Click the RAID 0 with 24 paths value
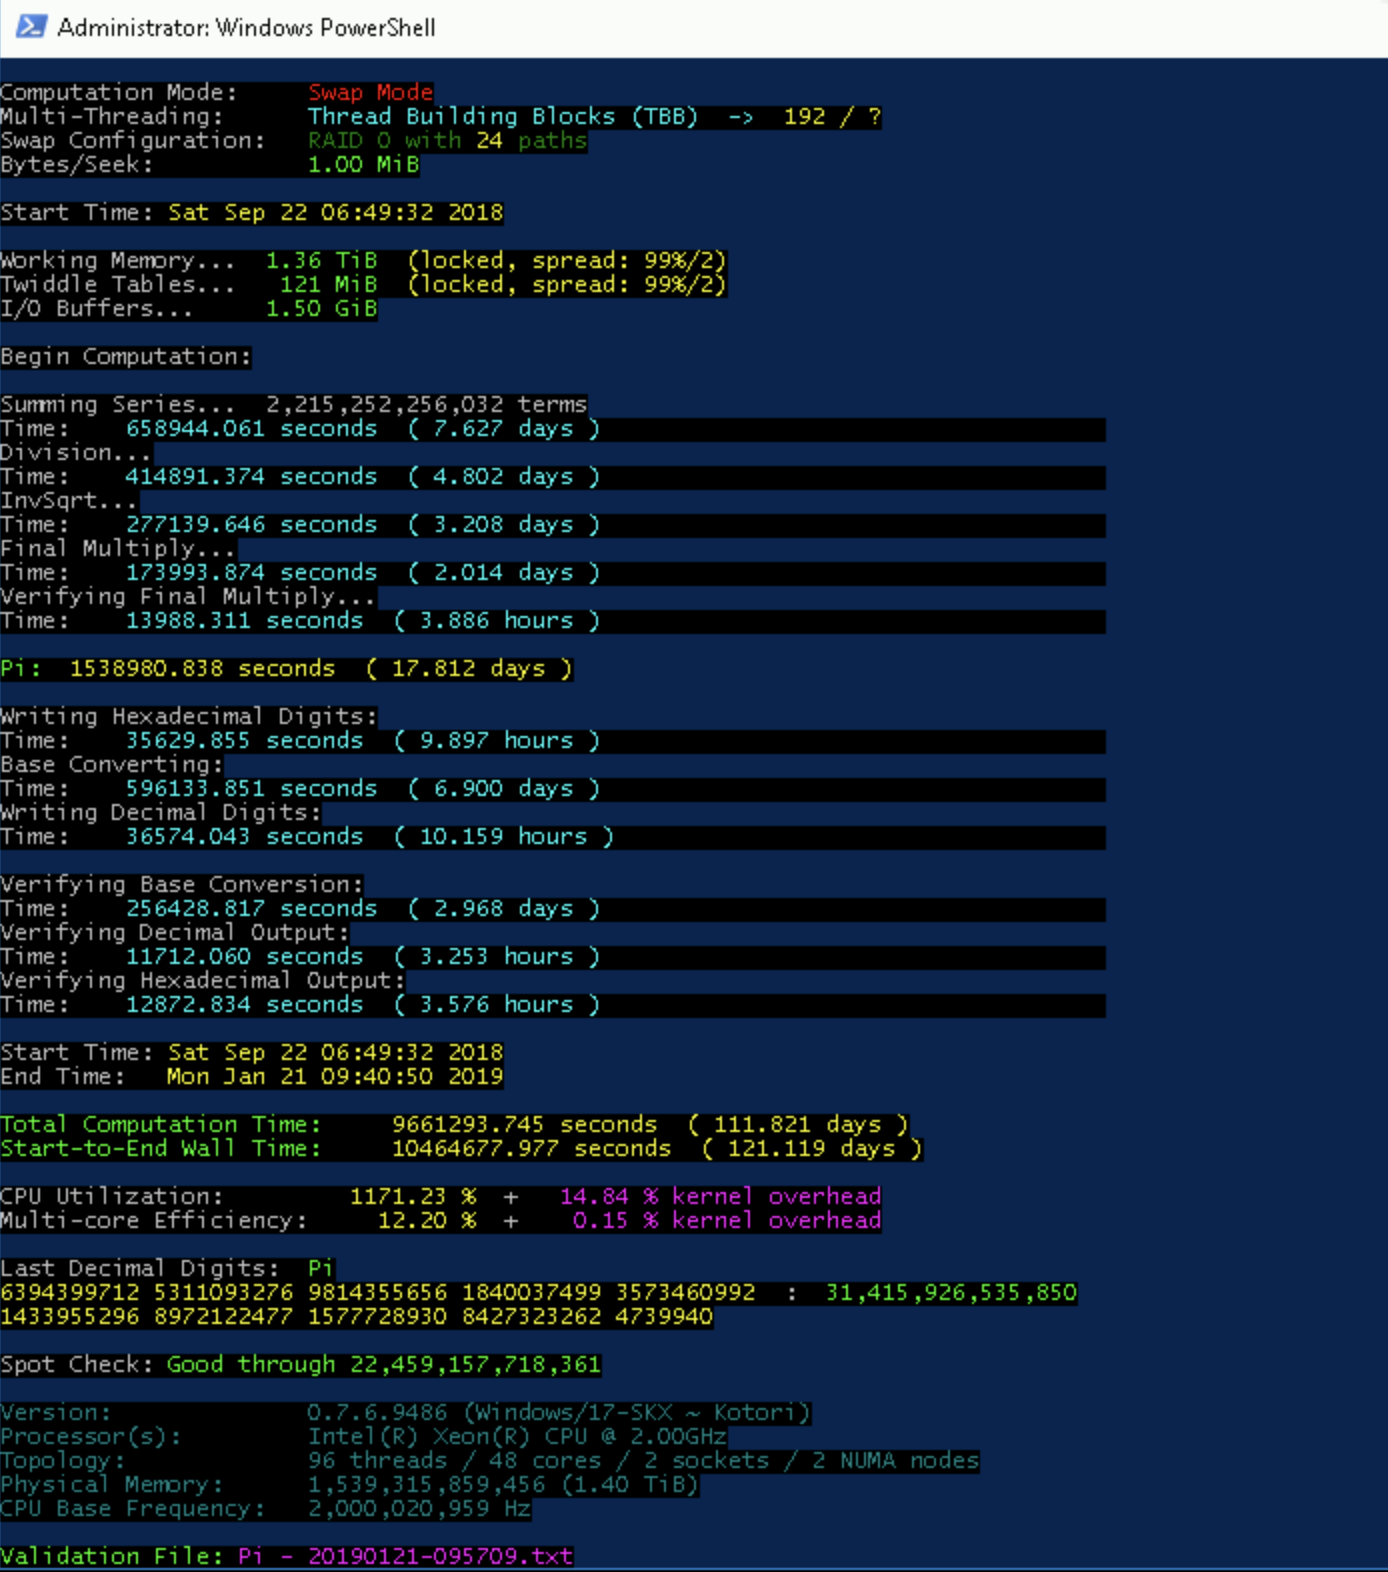The height and width of the screenshot is (1572, 1388). click(x=446, y=140)
